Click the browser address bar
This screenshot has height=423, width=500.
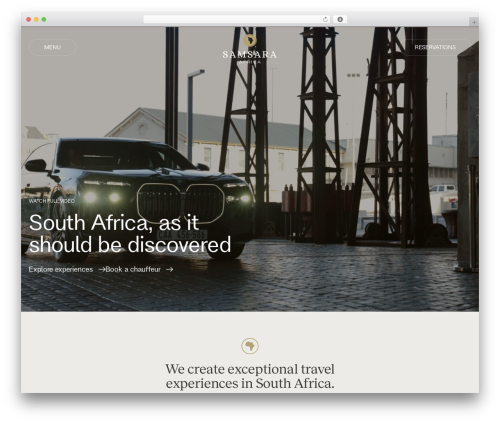[237, 20]
